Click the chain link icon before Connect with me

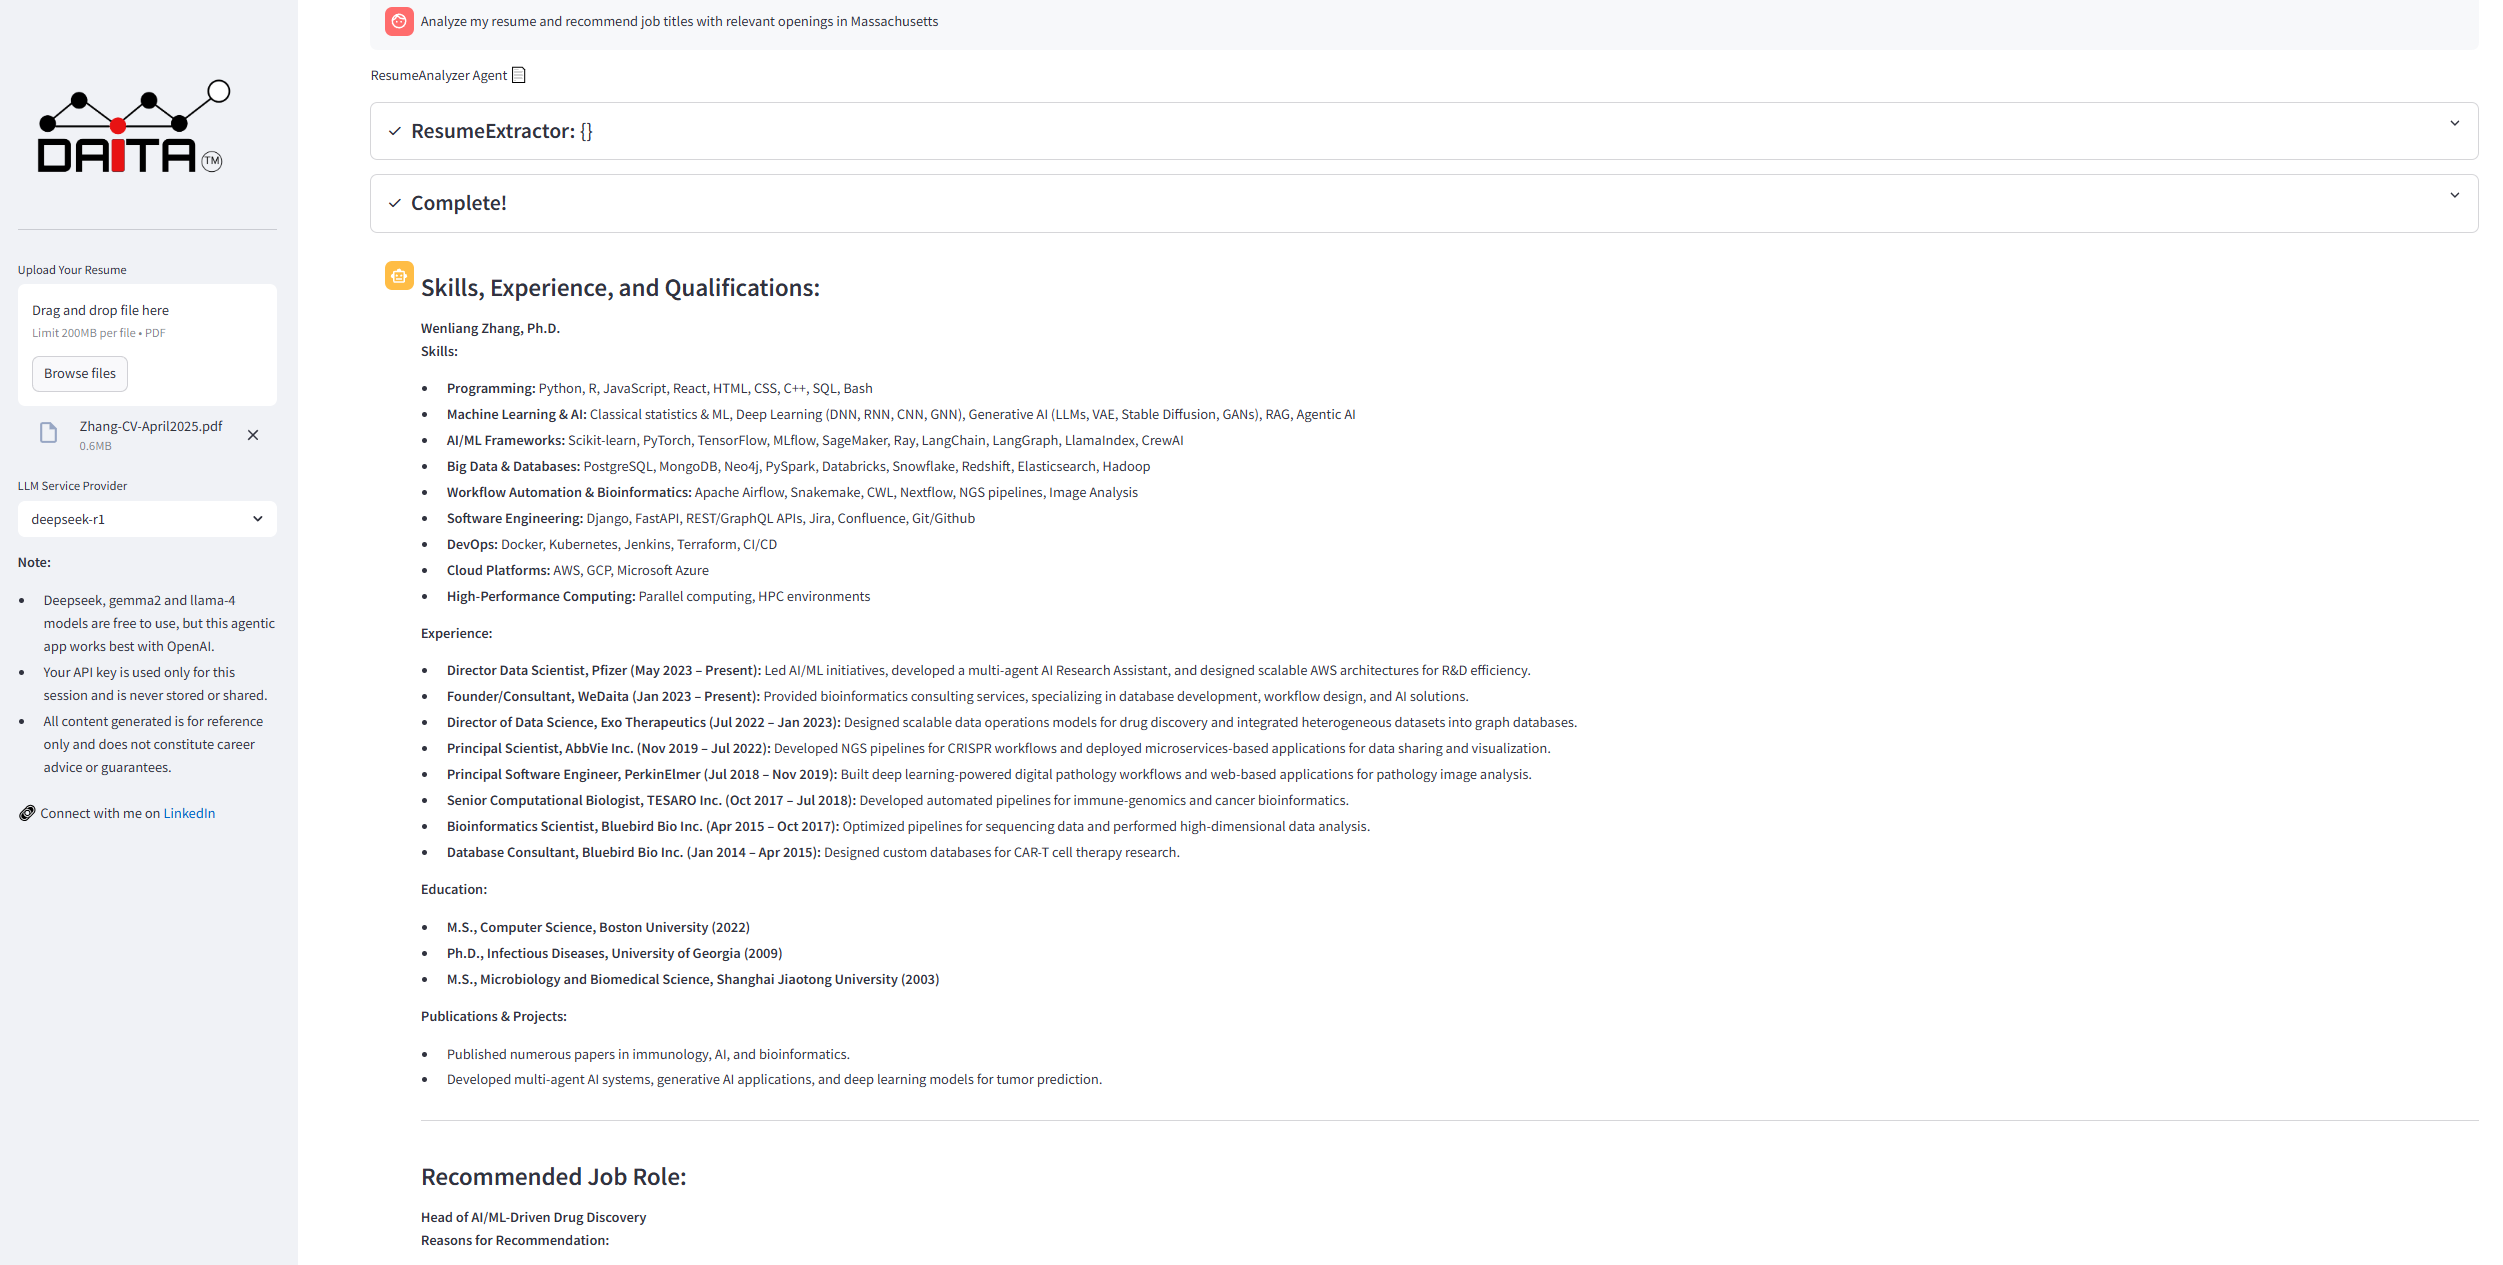coord(27,813)
